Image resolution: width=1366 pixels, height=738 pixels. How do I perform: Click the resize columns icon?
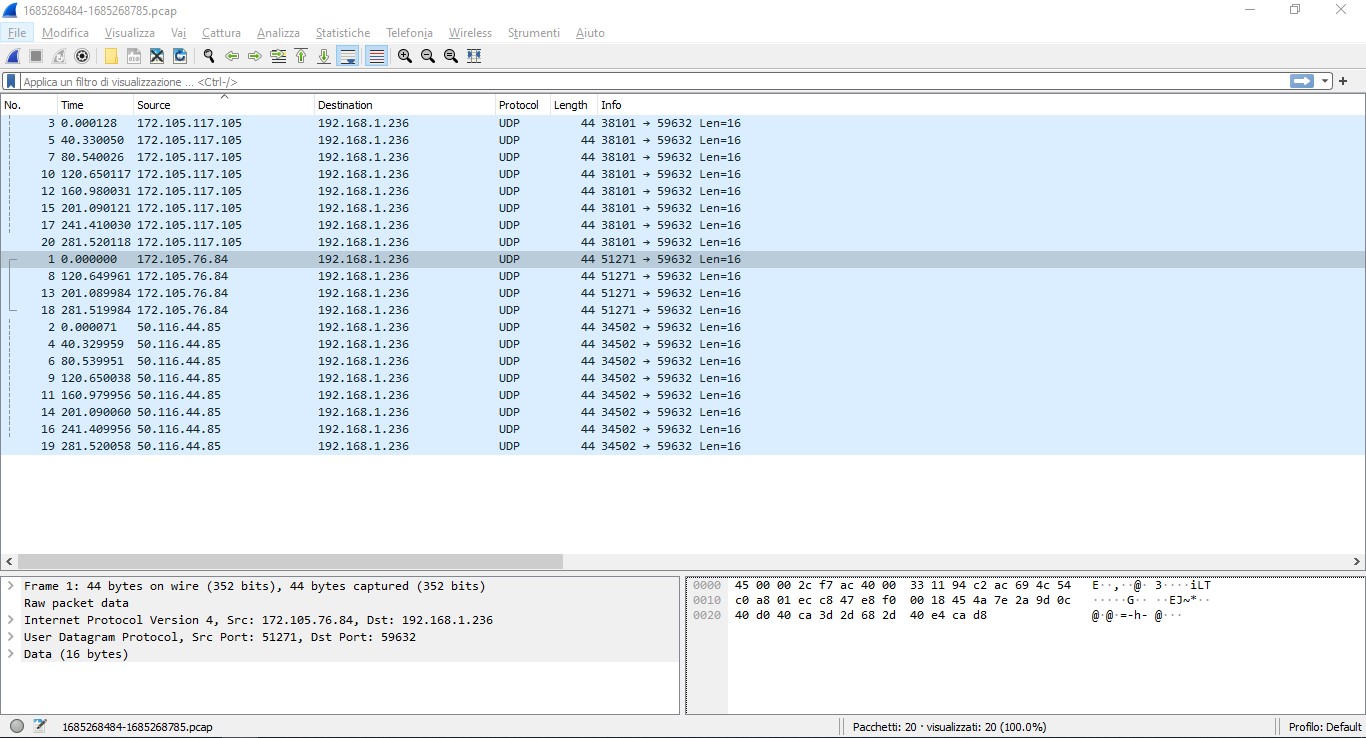(x=474, y=56)
